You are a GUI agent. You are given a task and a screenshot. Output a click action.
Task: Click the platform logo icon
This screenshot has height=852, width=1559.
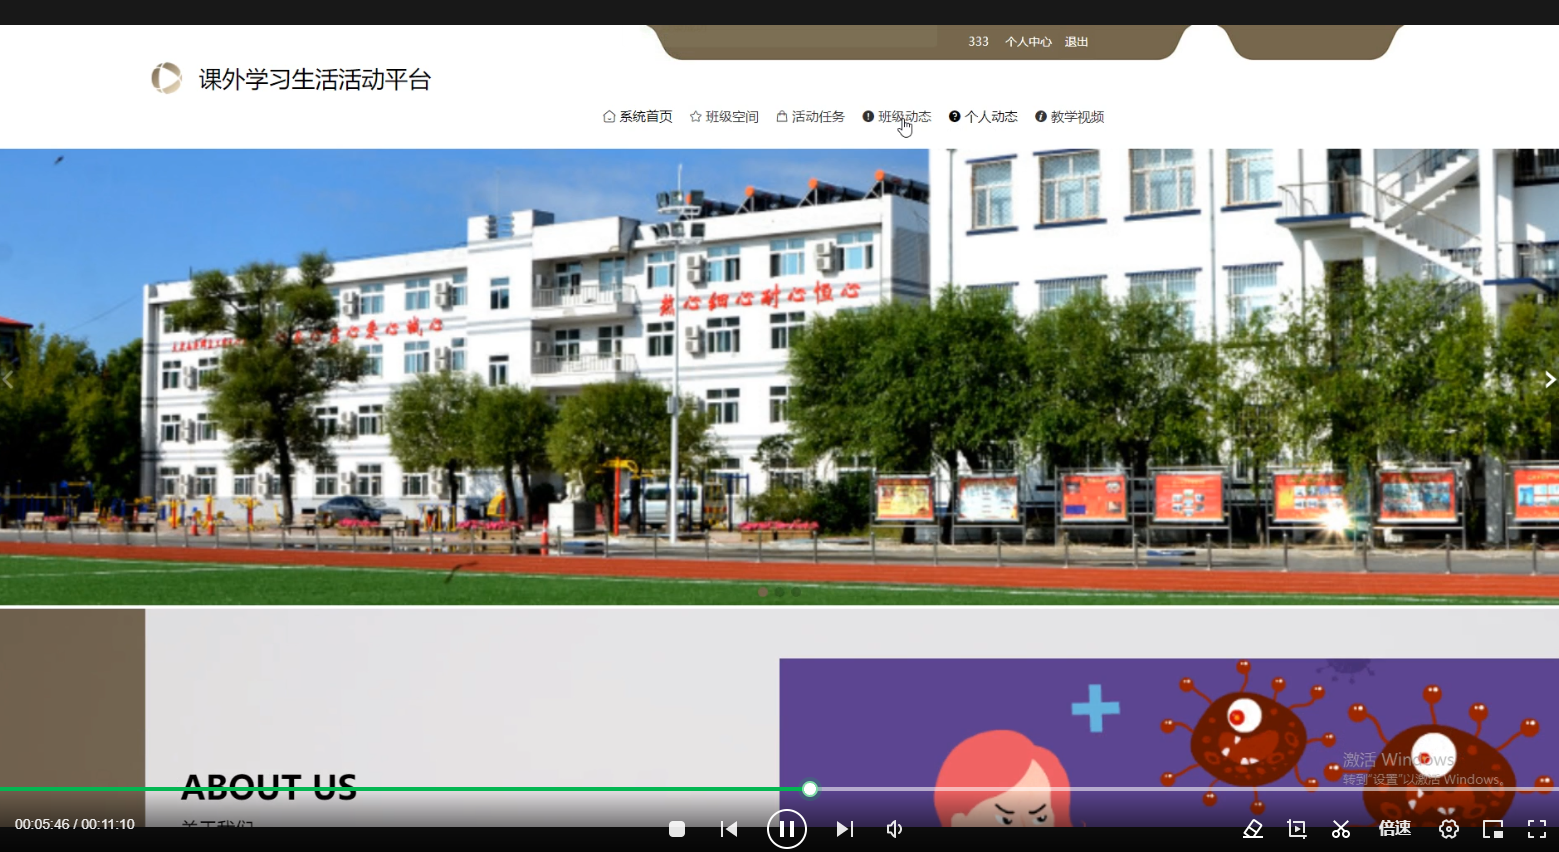coord(166,78)
